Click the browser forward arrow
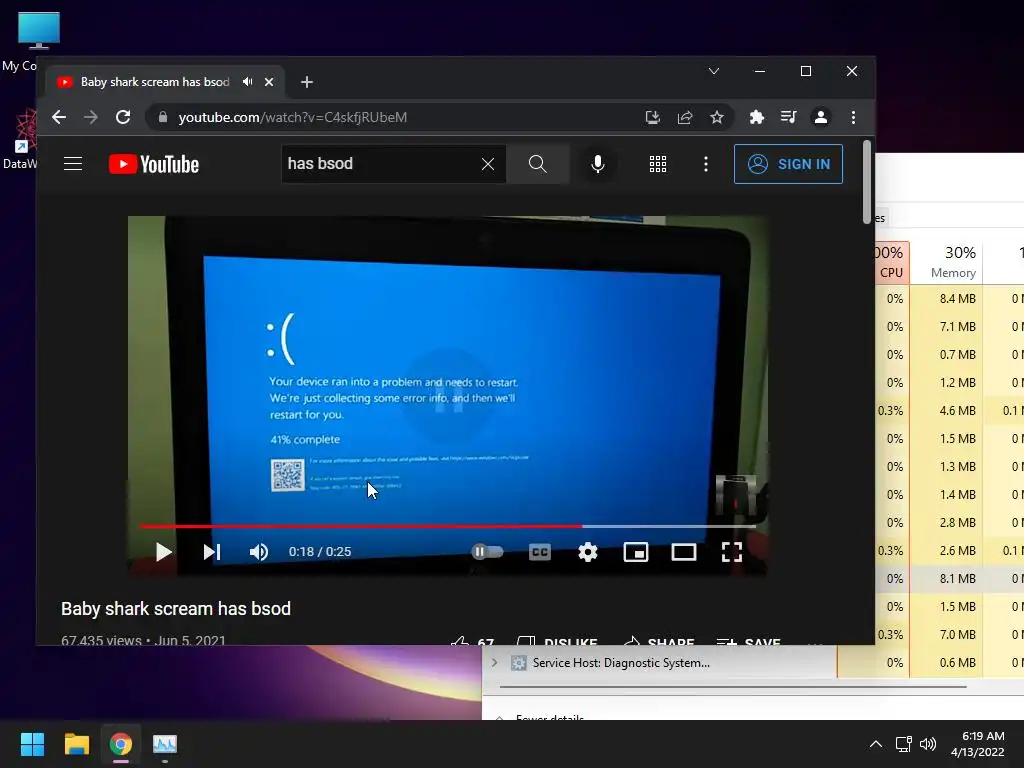 91,117
